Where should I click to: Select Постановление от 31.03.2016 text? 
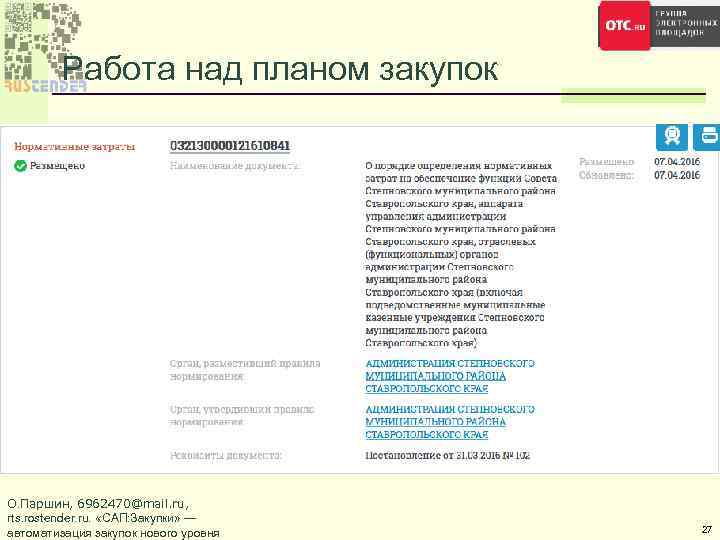(448, 456)
